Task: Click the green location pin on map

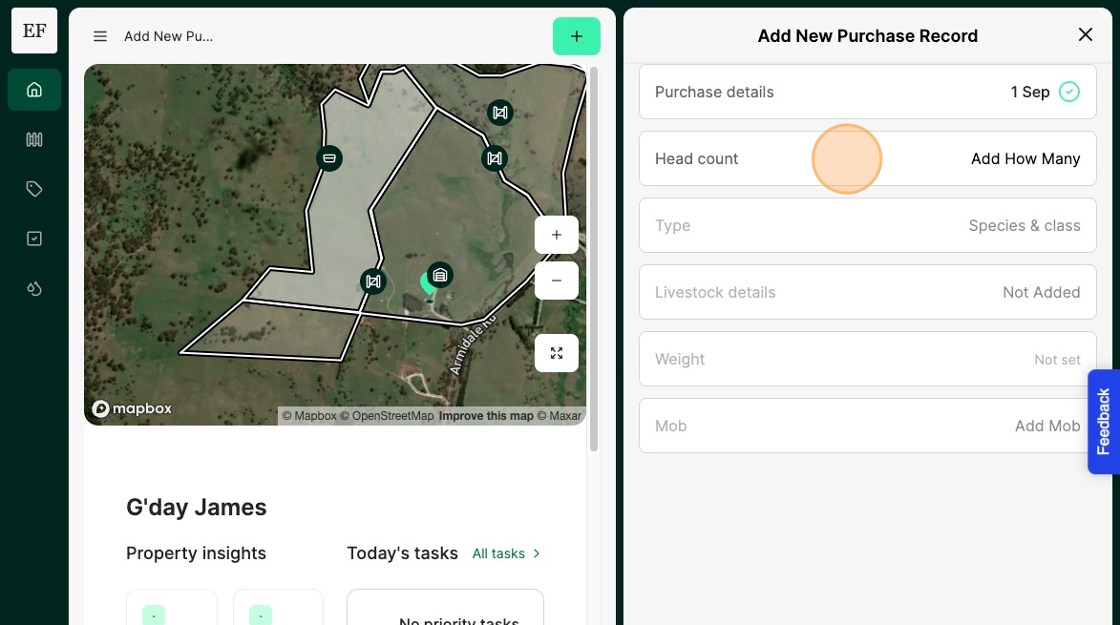Action: pyautogui.click(x=427, y=286)
